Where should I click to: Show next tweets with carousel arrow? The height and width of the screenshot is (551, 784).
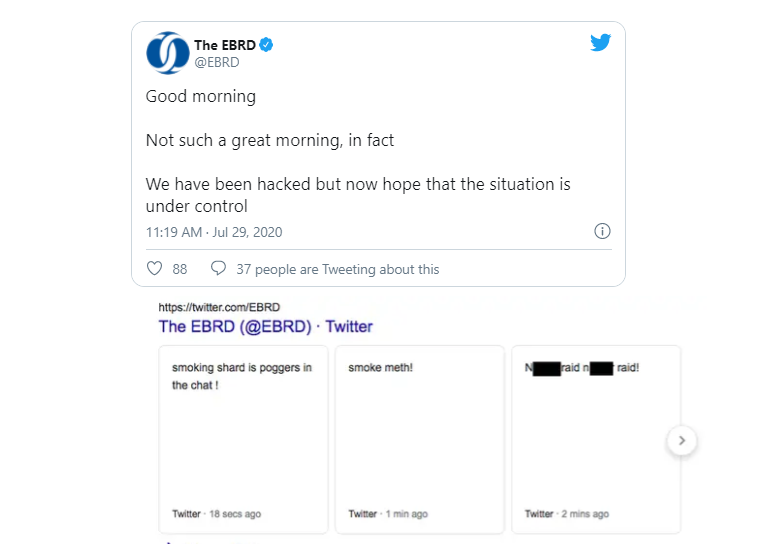click(x=681, y=440)
